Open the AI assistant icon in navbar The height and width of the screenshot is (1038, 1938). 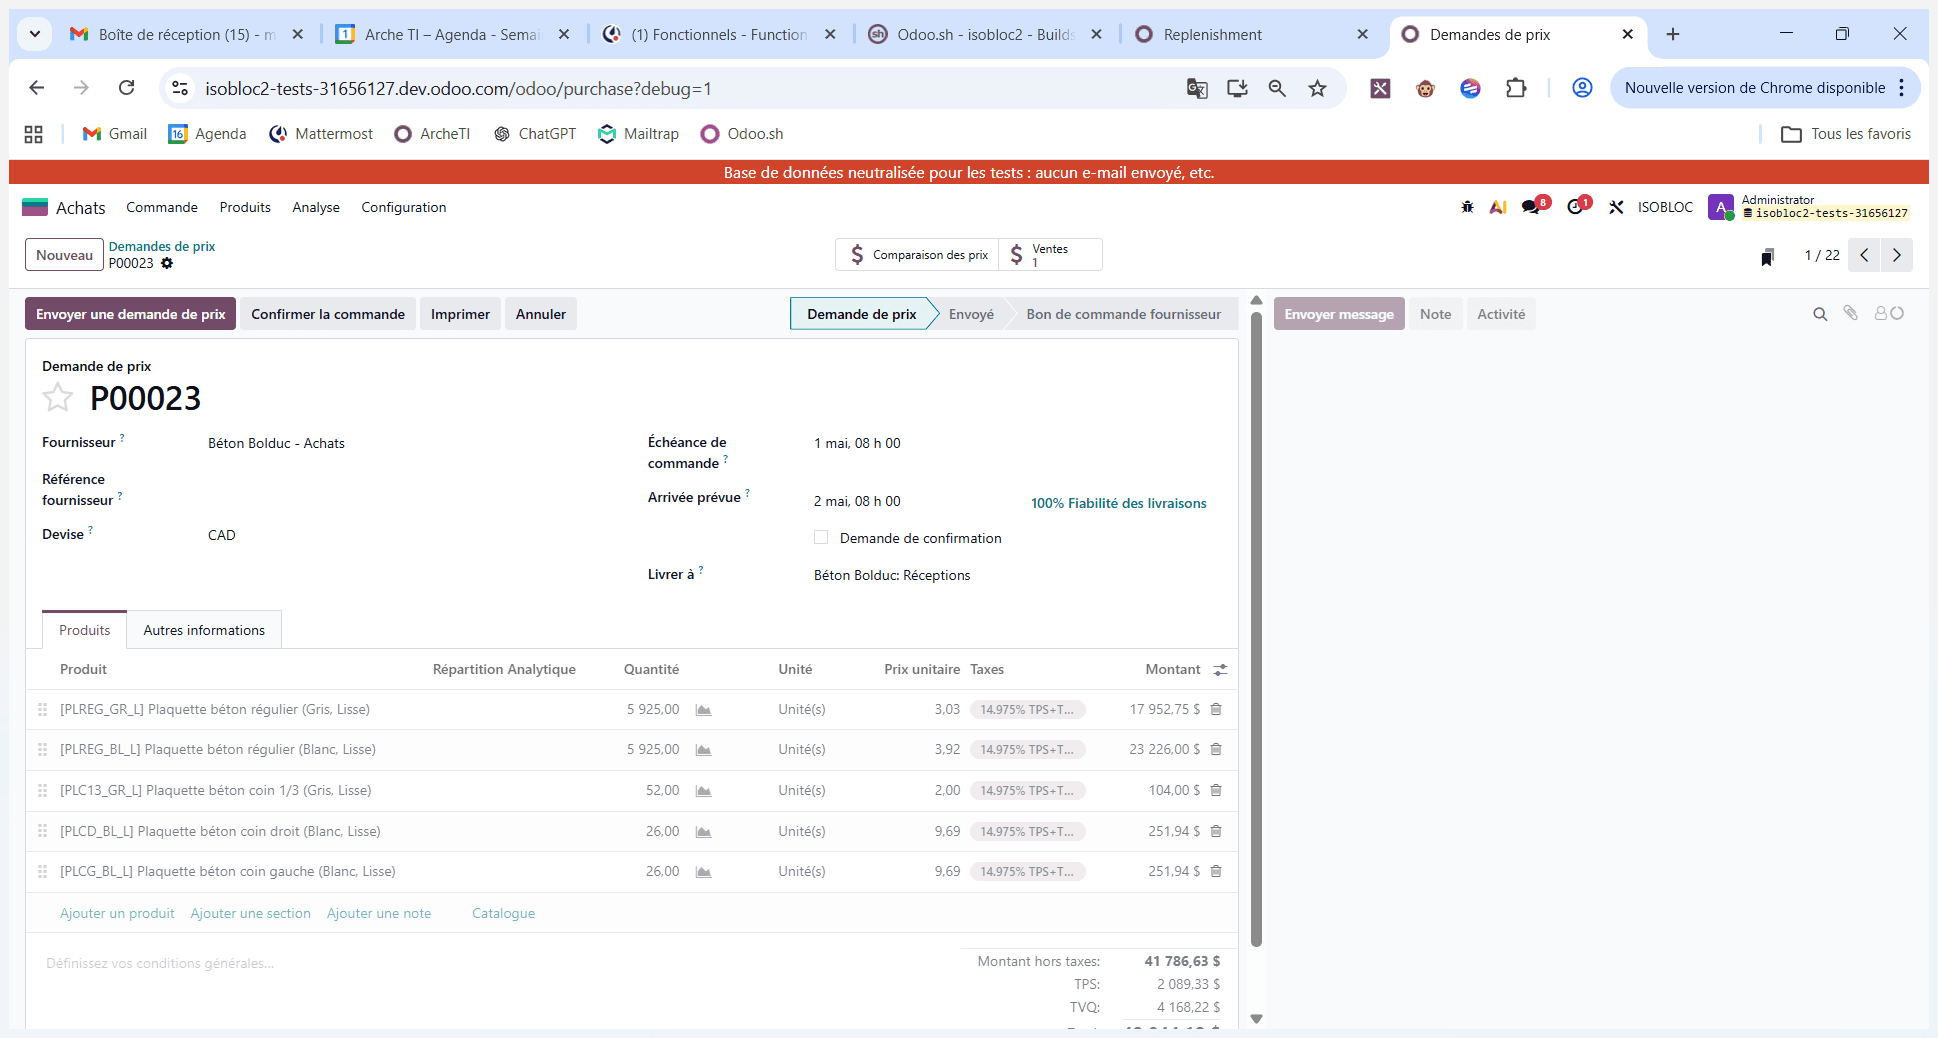tap(1498, 207)
